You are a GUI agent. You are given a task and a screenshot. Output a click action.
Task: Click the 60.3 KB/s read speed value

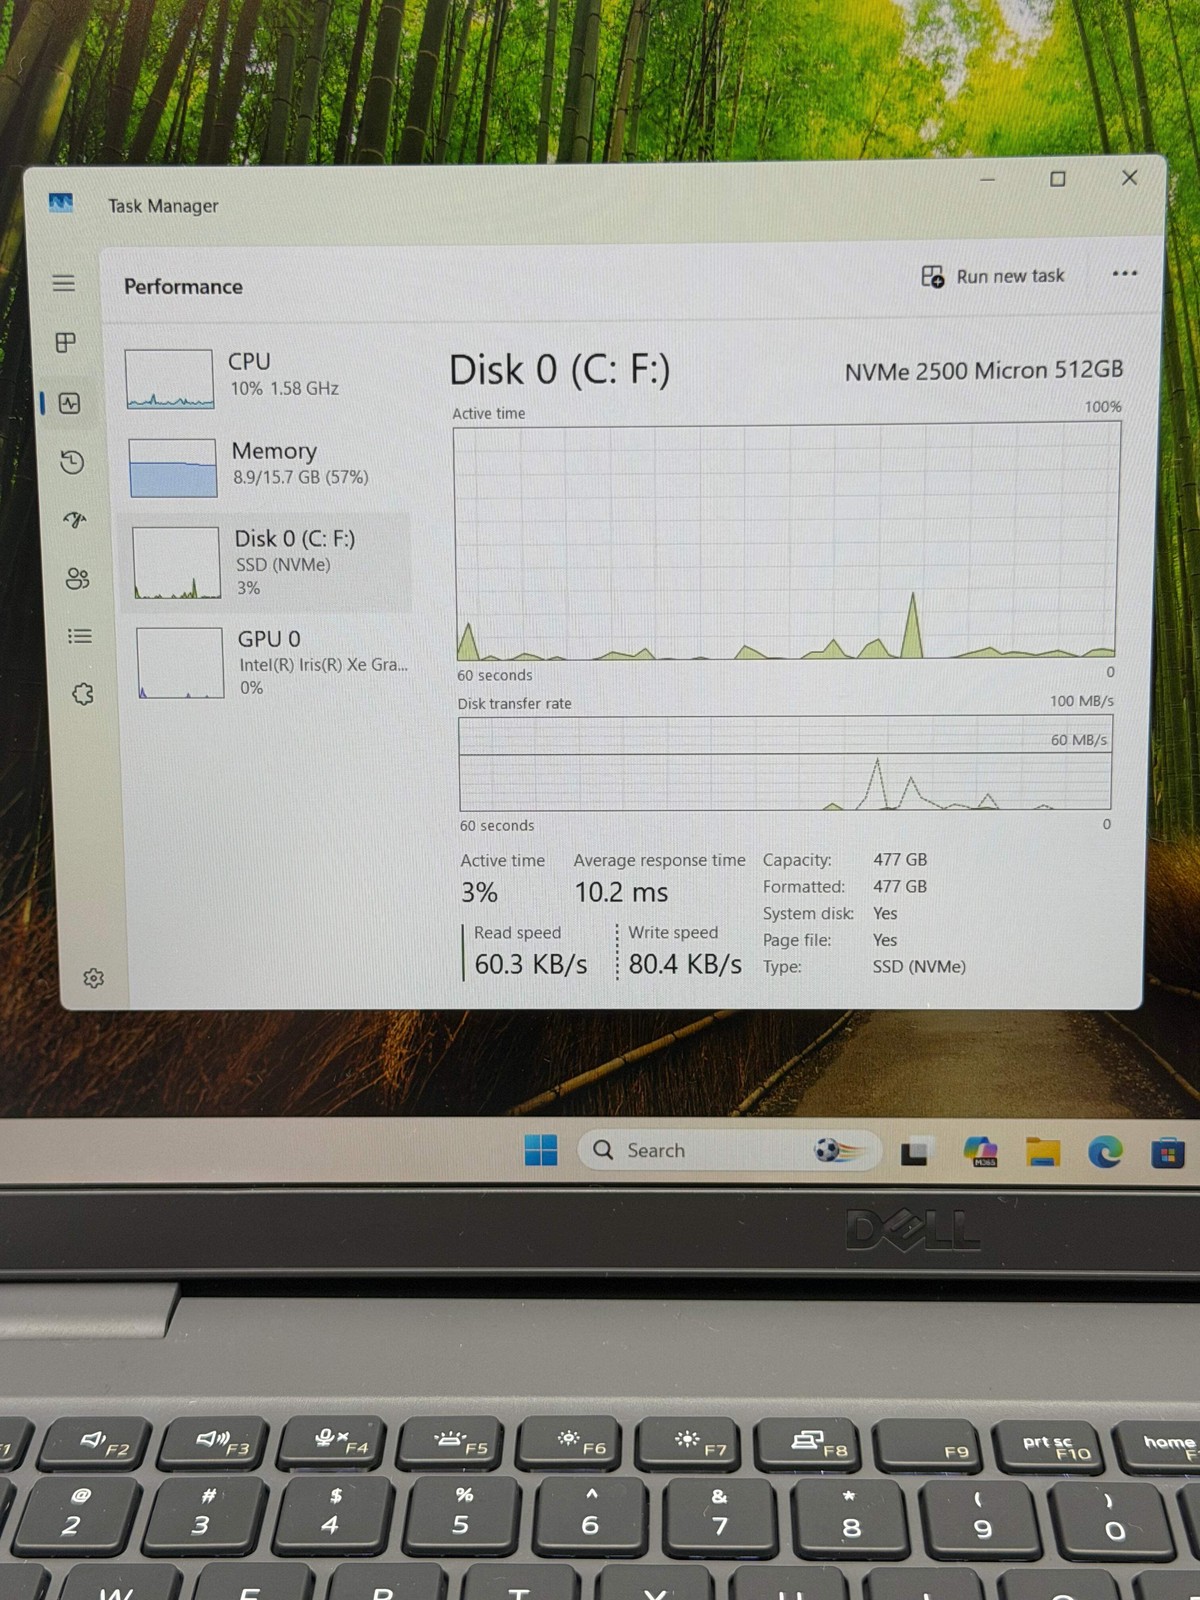(530, 964)
